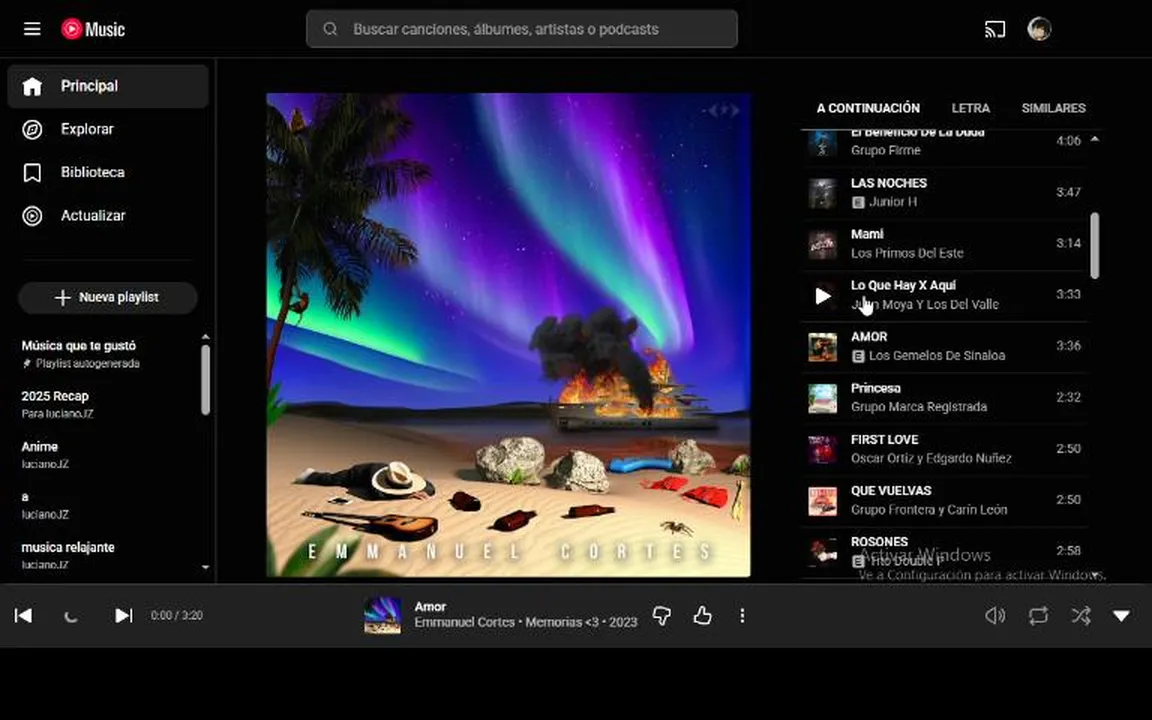
Task: Select LAS NOCHES by Junior H
Action: [x=945, y=192]
